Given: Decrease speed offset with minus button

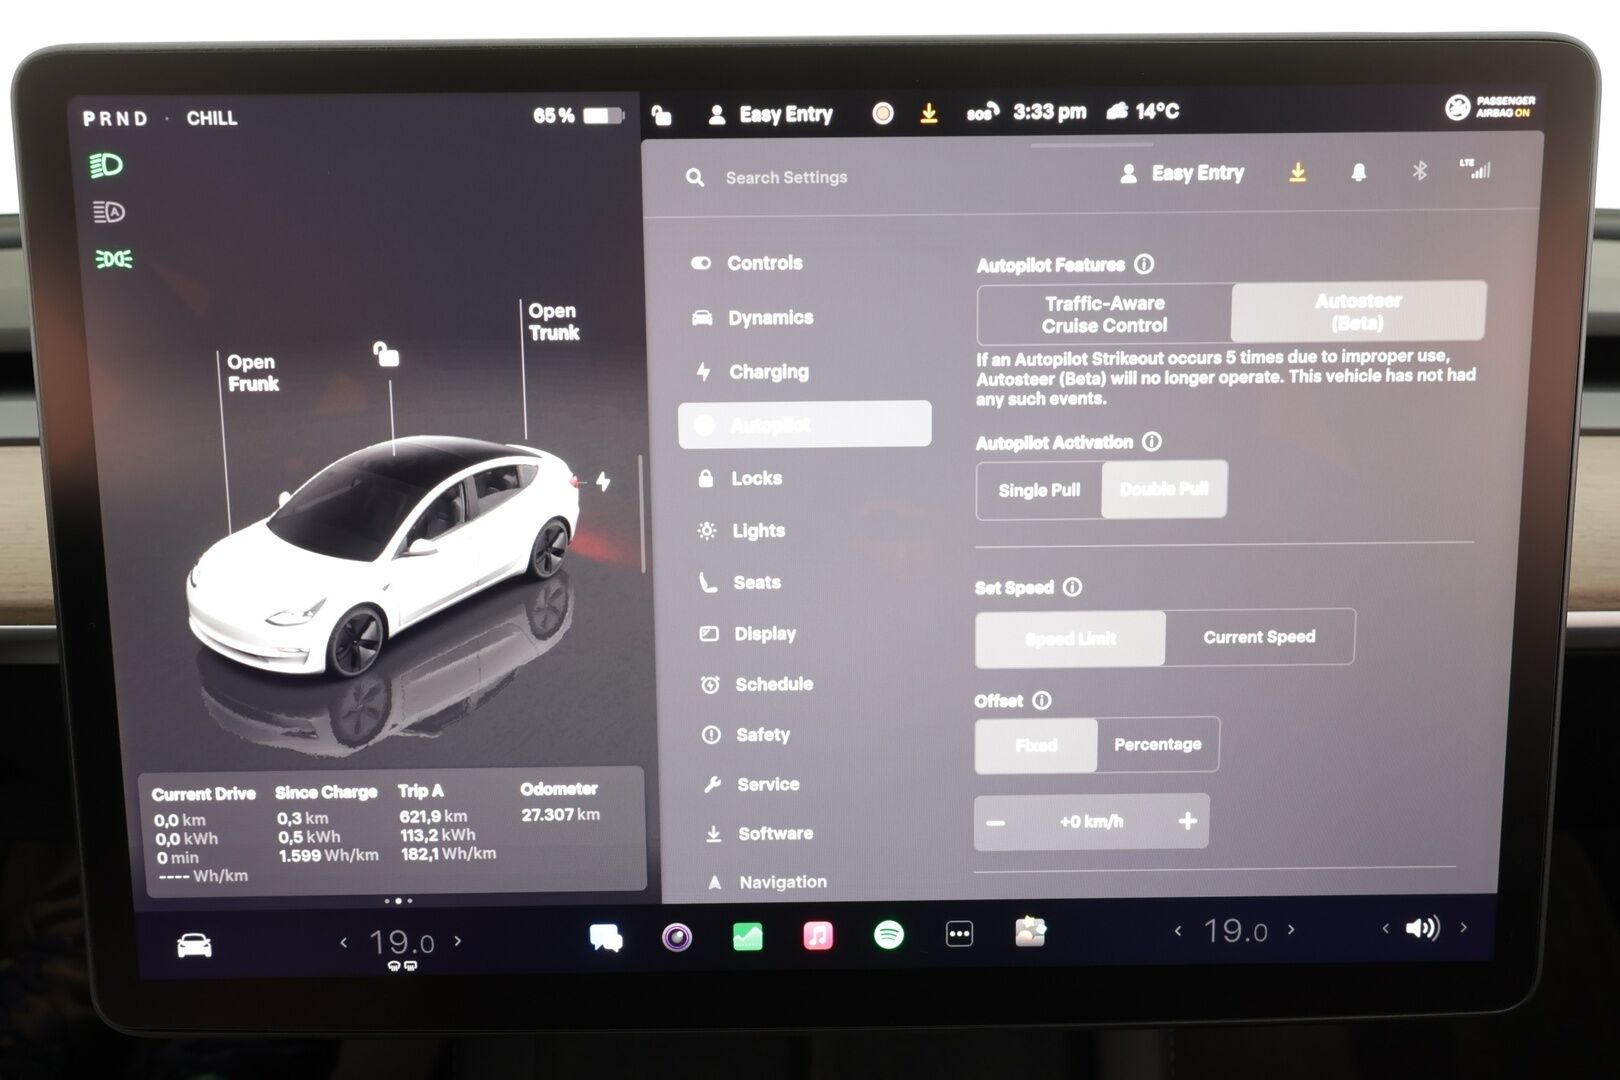Looking at the screenshot, I should (x=996, y=821).
